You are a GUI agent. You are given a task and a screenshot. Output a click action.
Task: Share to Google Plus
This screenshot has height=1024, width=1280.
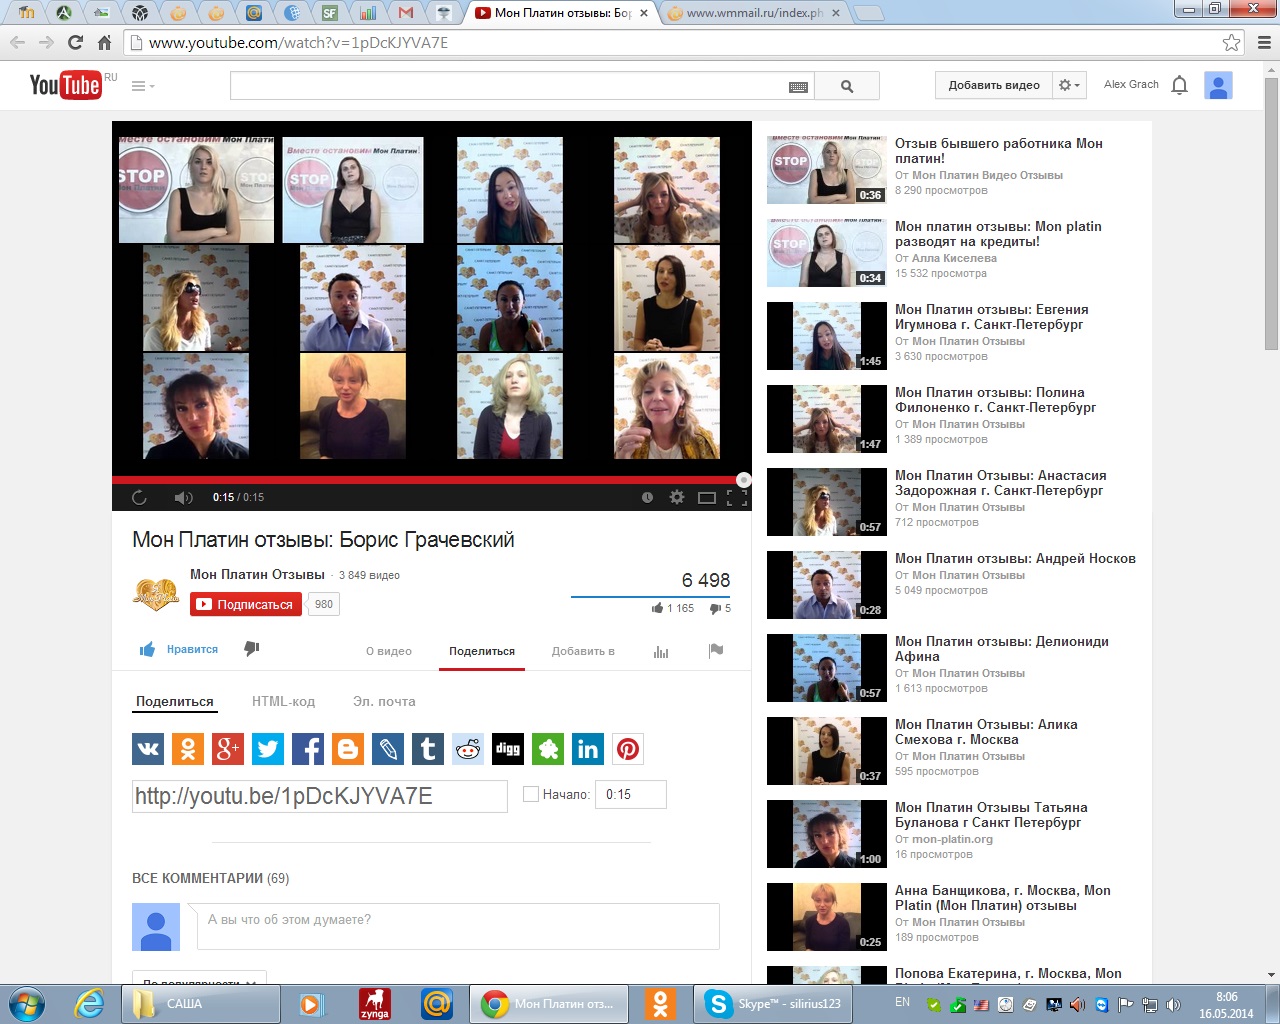[228, 749]
